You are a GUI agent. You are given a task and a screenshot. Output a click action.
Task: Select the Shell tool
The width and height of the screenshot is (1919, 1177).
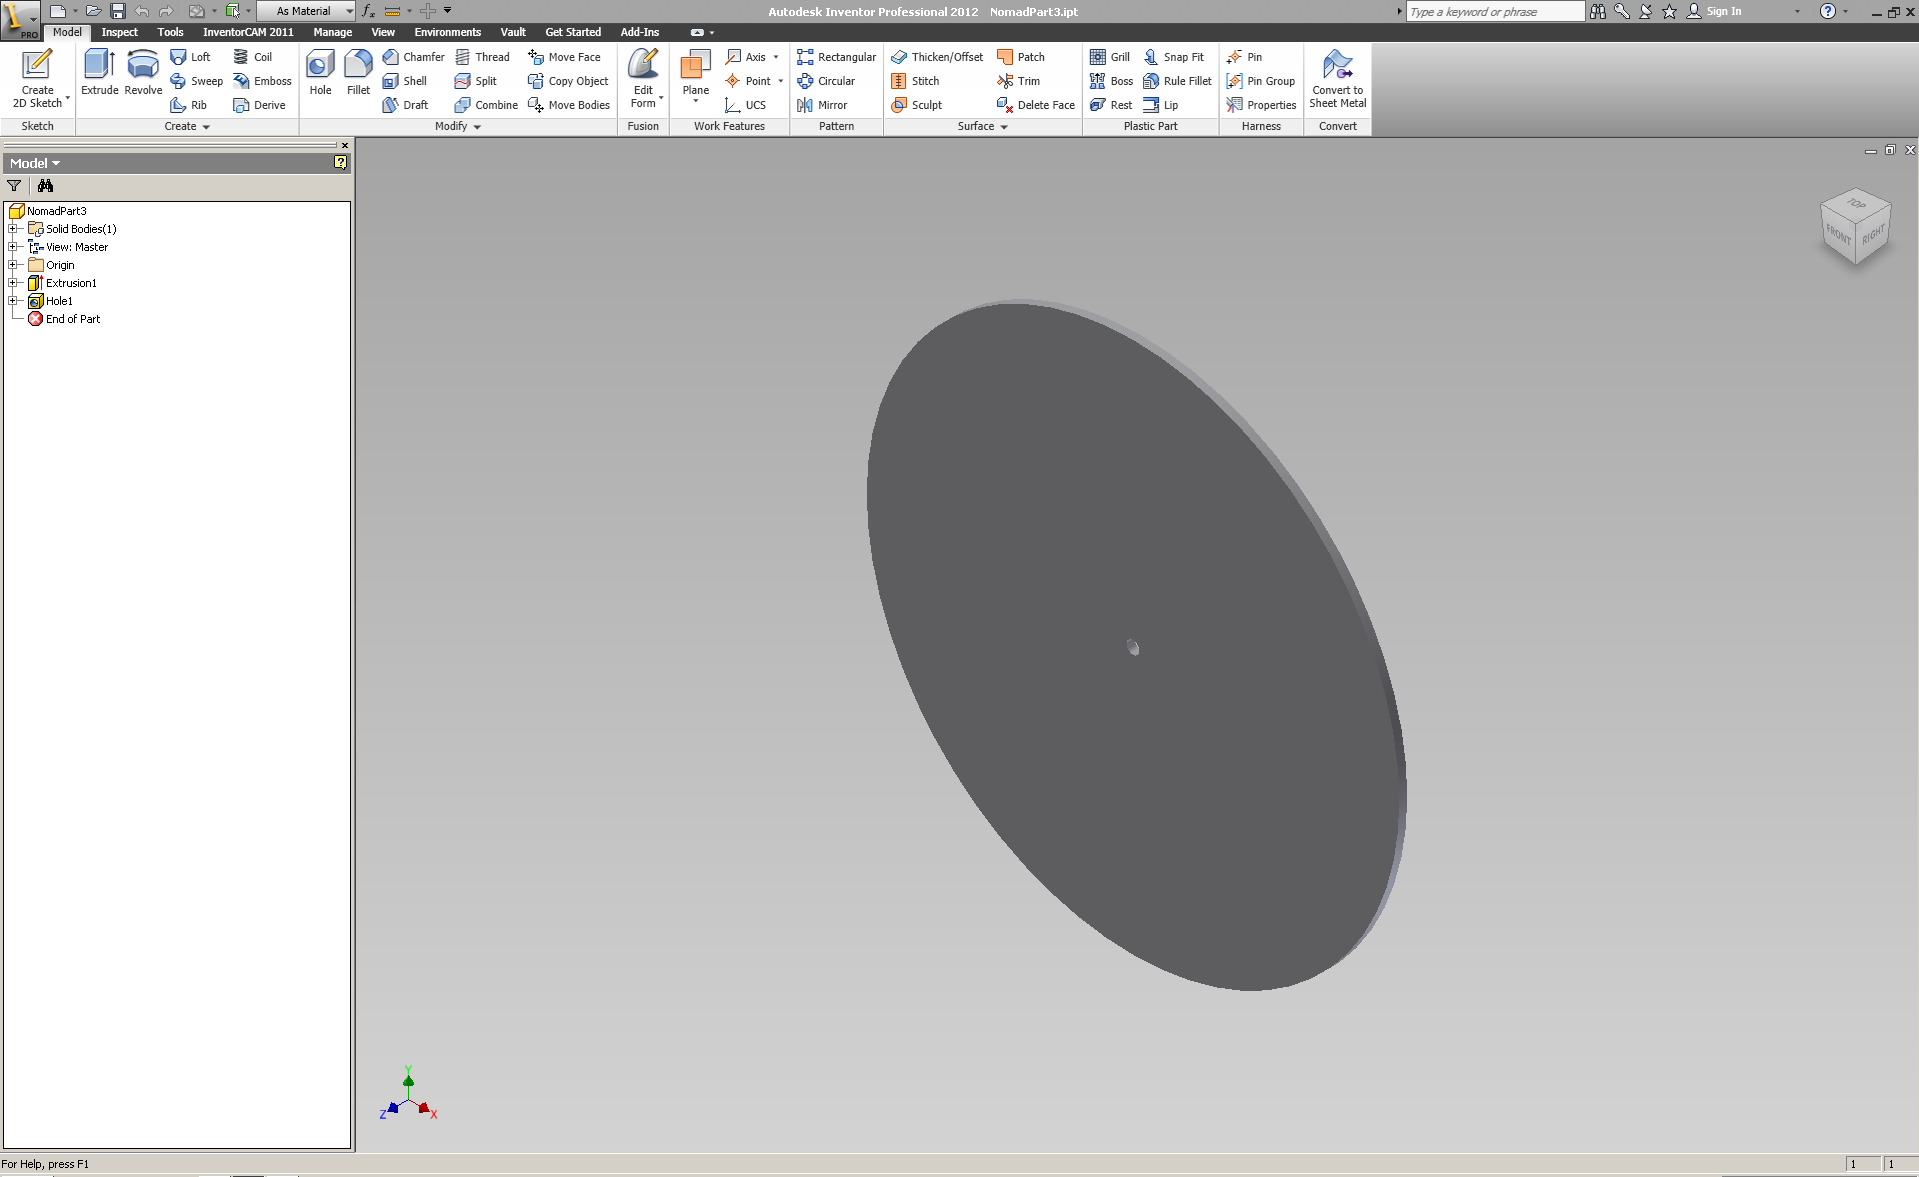404,81
